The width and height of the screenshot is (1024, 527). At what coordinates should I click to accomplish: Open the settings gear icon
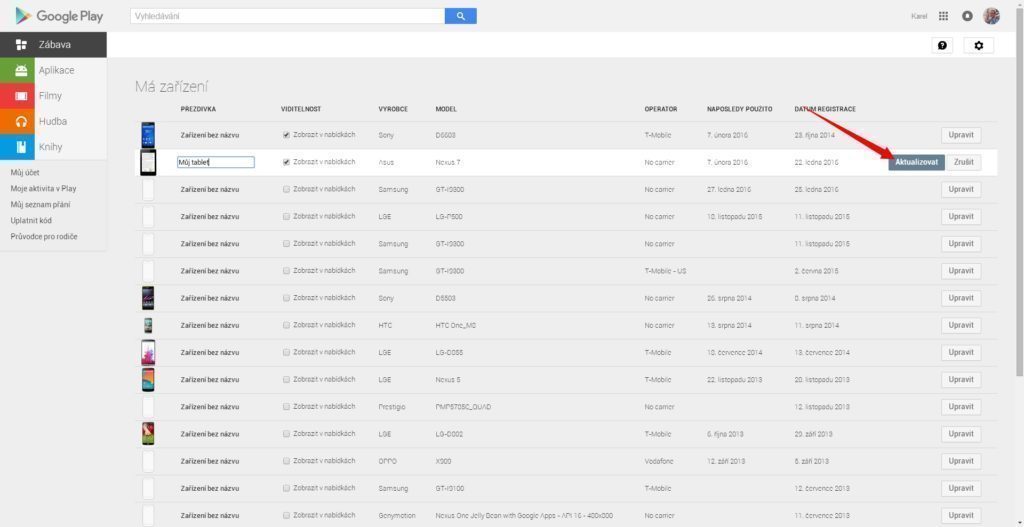978,46
